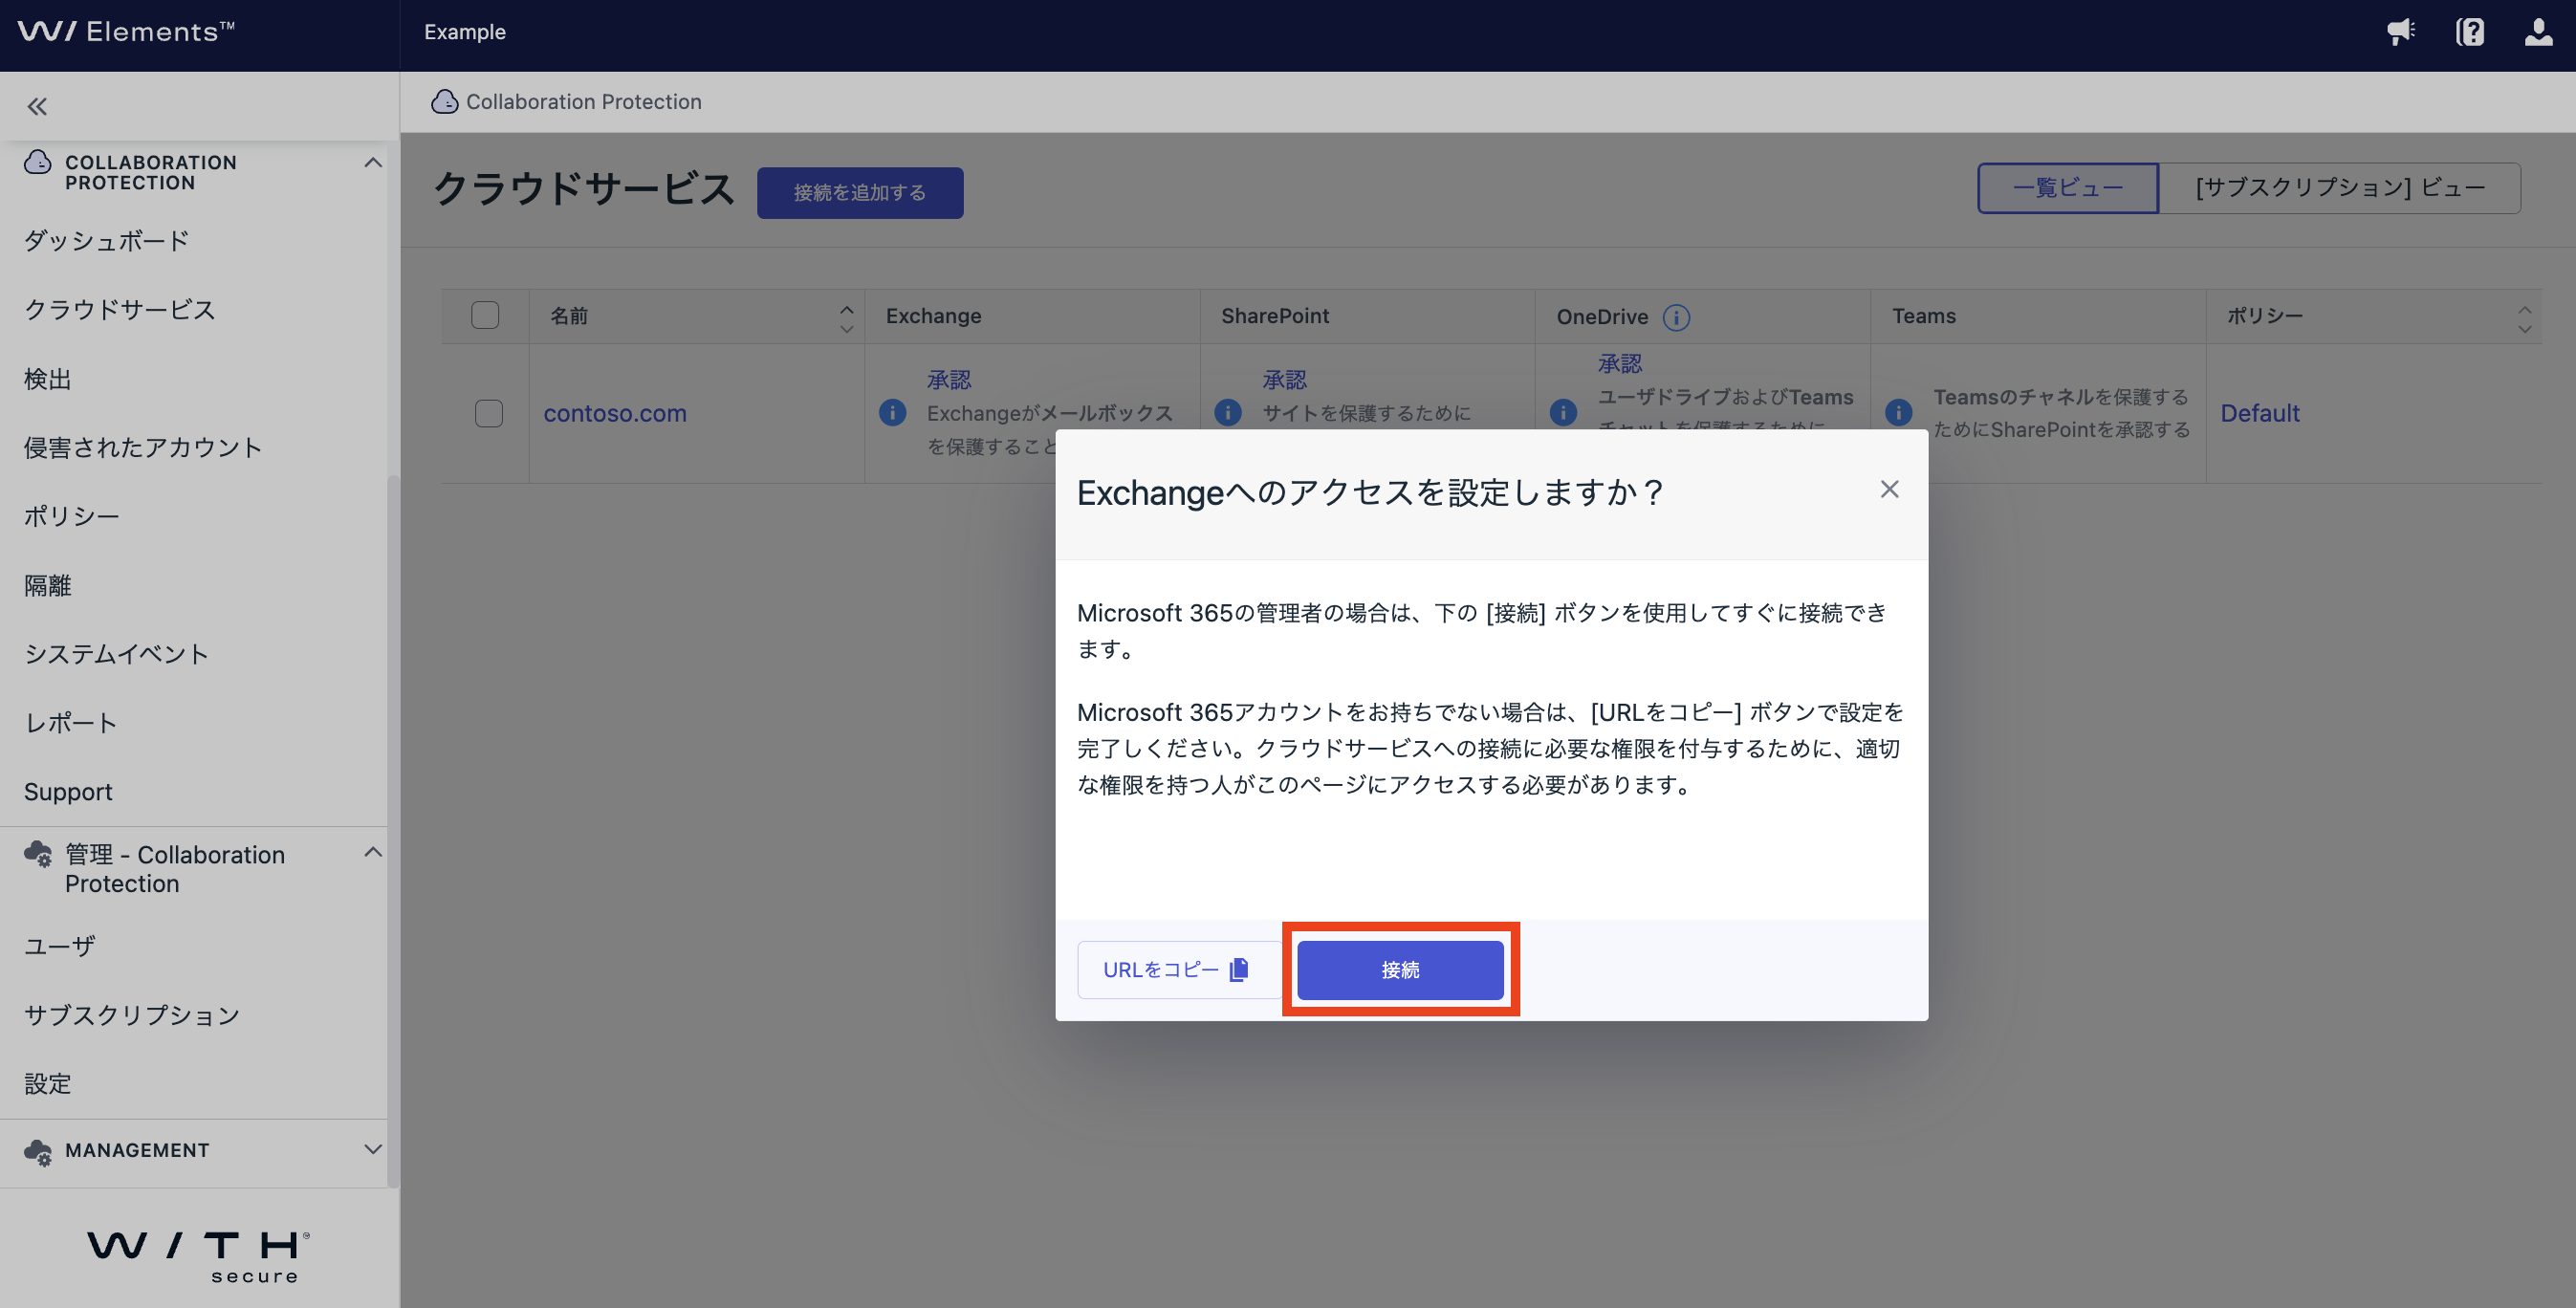Click the OneDrive status info icon in contoso.com row
Screen dimensions: 2576x1308
pyautogui.click(x=1563, y=412)
